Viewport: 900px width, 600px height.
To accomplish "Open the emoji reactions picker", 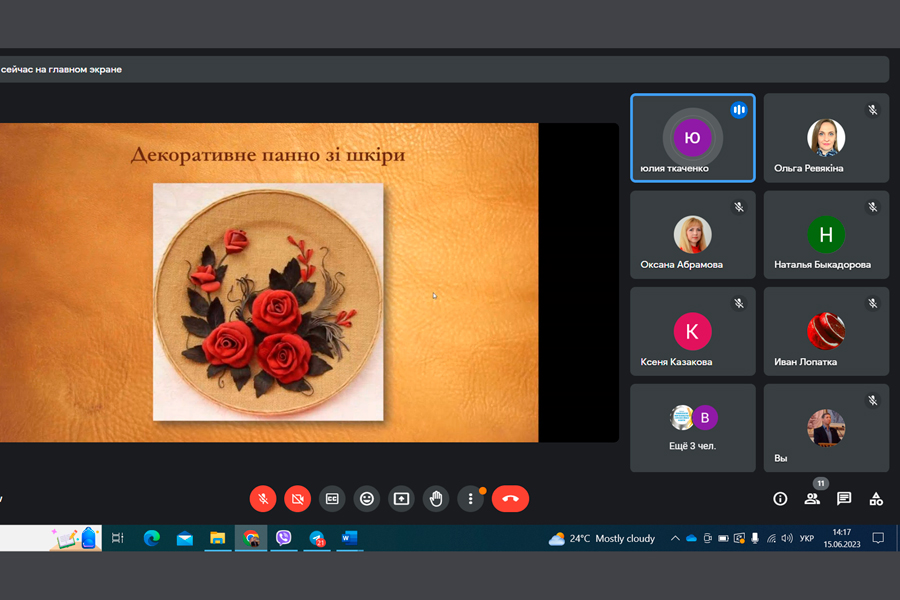I will click(367, 498).
